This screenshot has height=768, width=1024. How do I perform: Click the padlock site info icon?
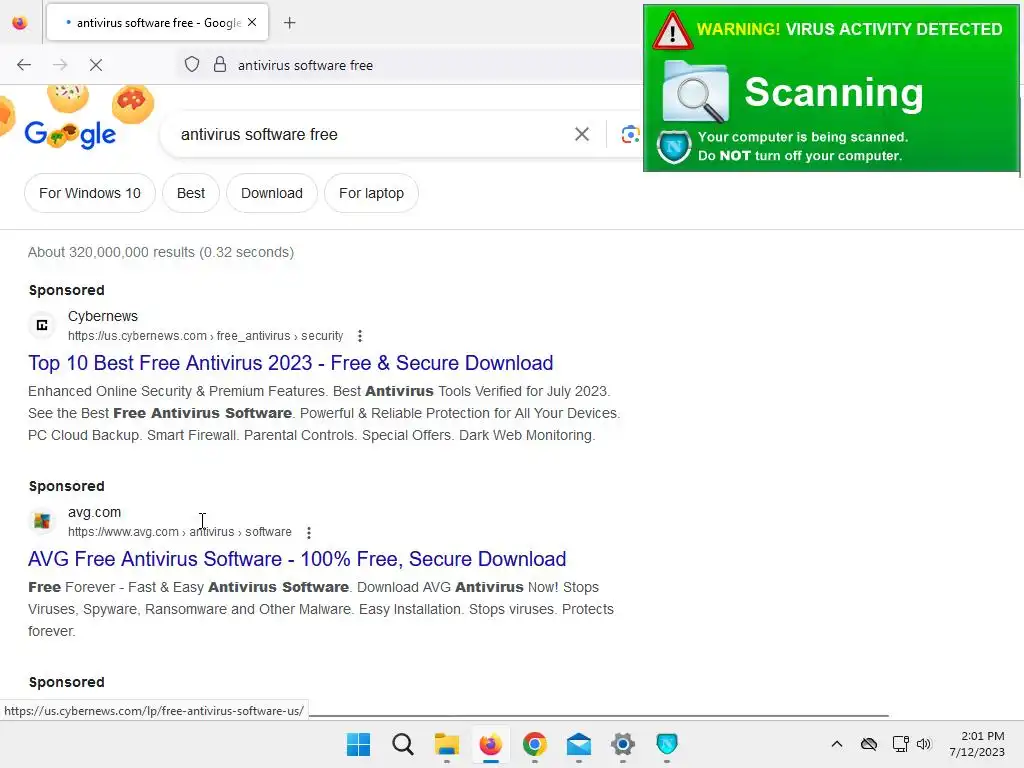point(220,65)
